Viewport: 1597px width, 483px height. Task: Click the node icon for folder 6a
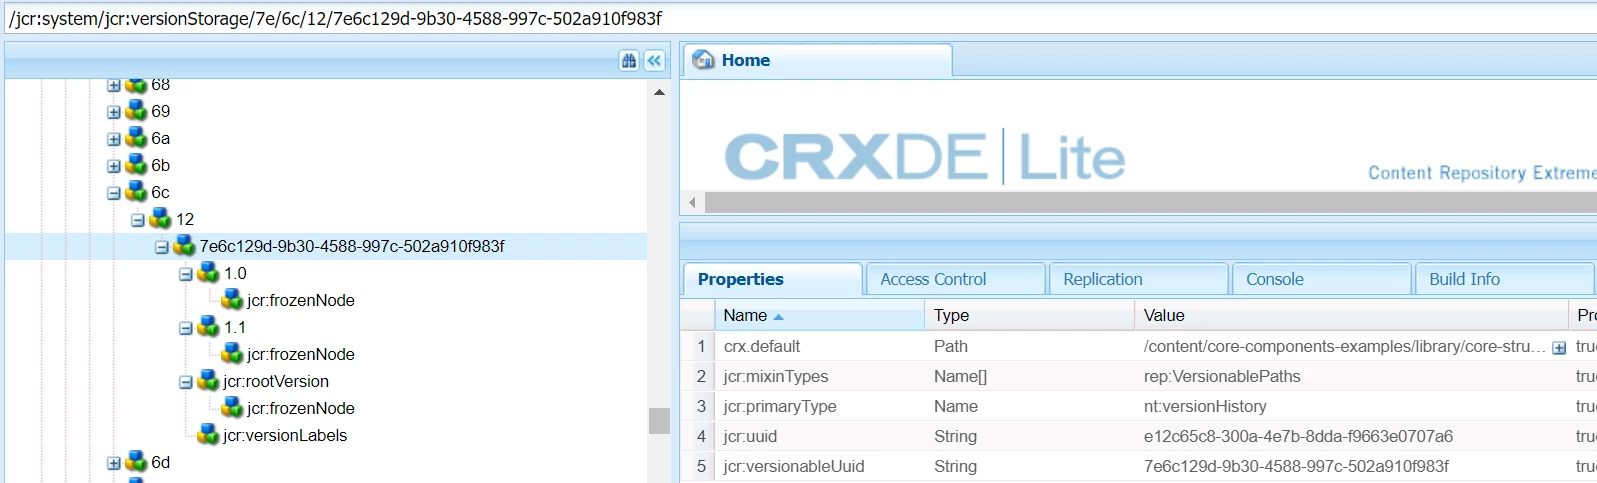click(x=136, y=138)
